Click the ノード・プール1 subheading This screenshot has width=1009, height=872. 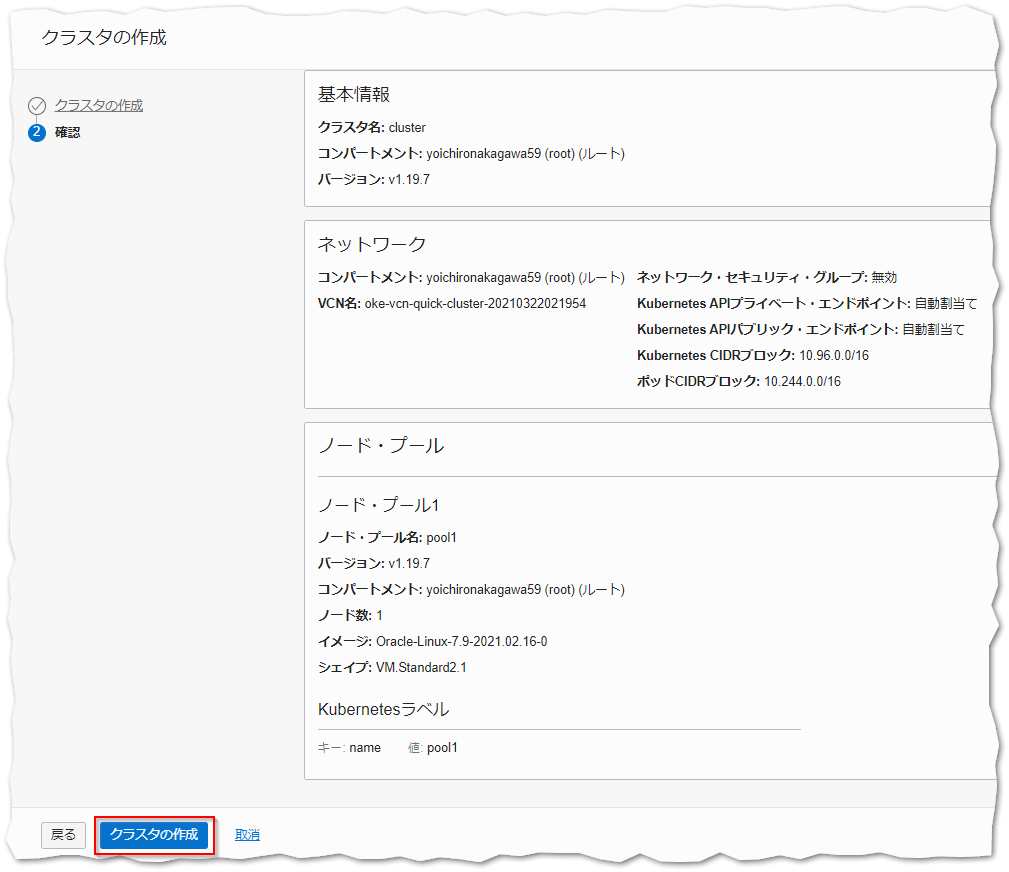point(378,505)
